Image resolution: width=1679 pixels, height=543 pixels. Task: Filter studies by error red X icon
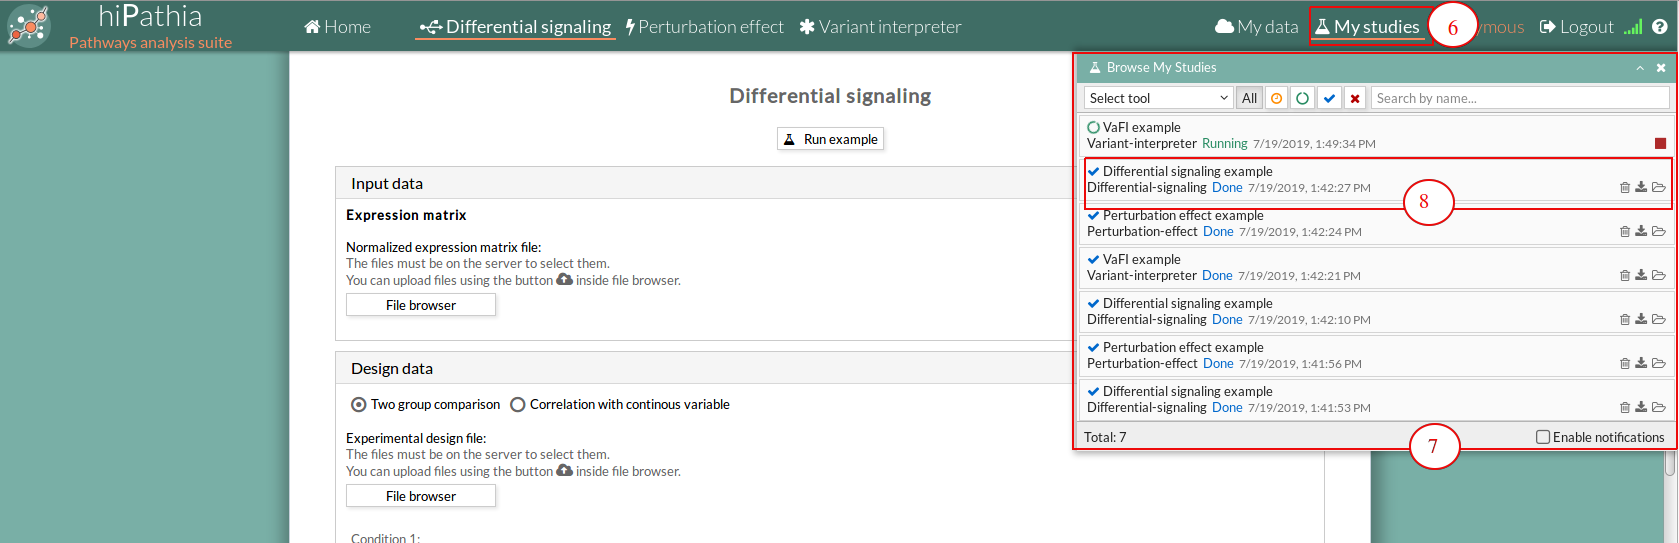tap(1355, 98)
